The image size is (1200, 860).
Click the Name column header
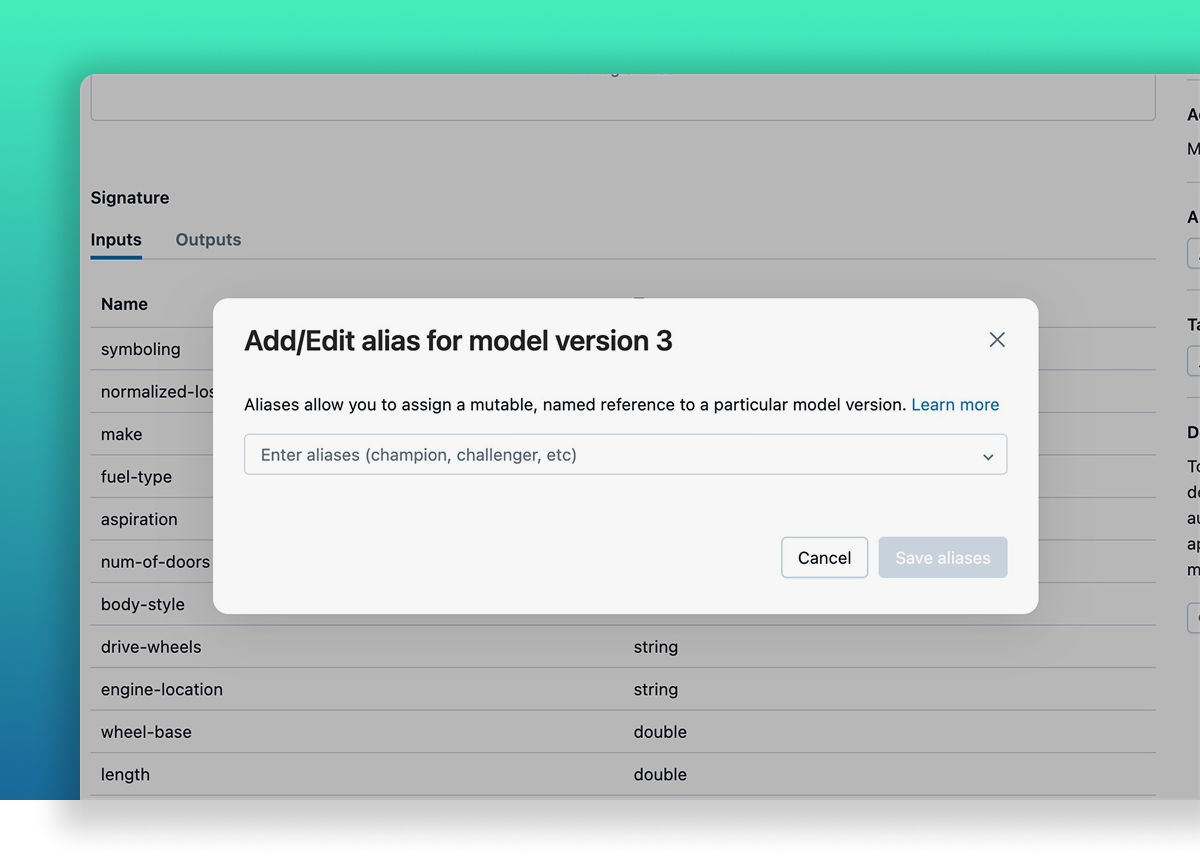(124, 303)
